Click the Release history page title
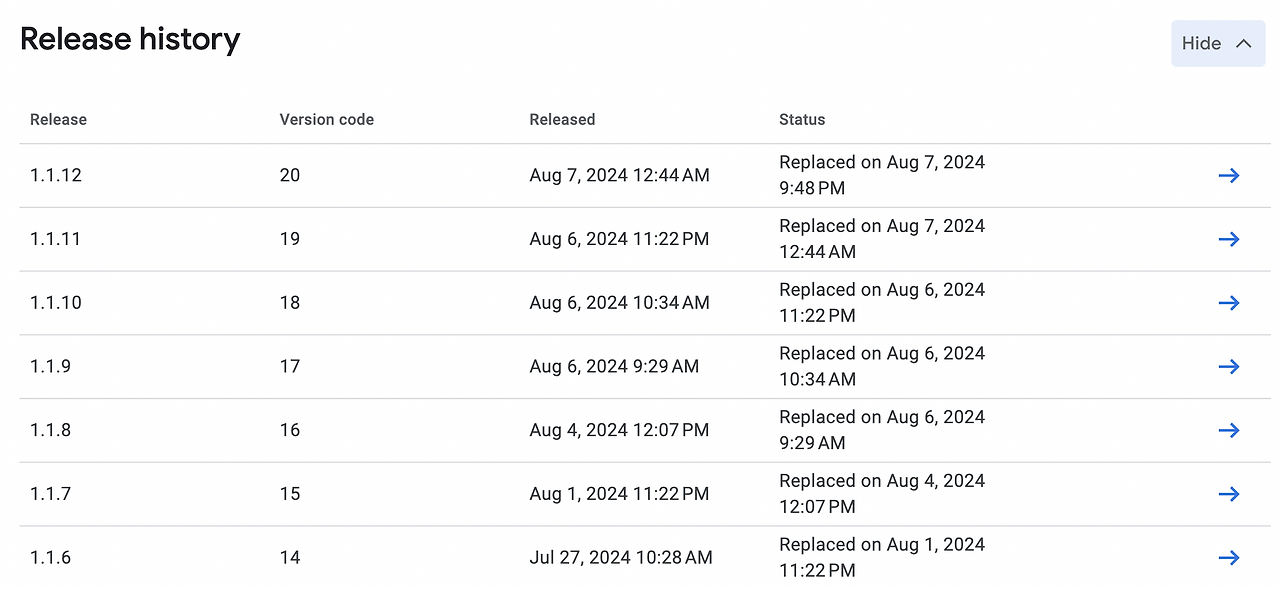Viewport: 1280px width, 589px height. pos(130,39)
